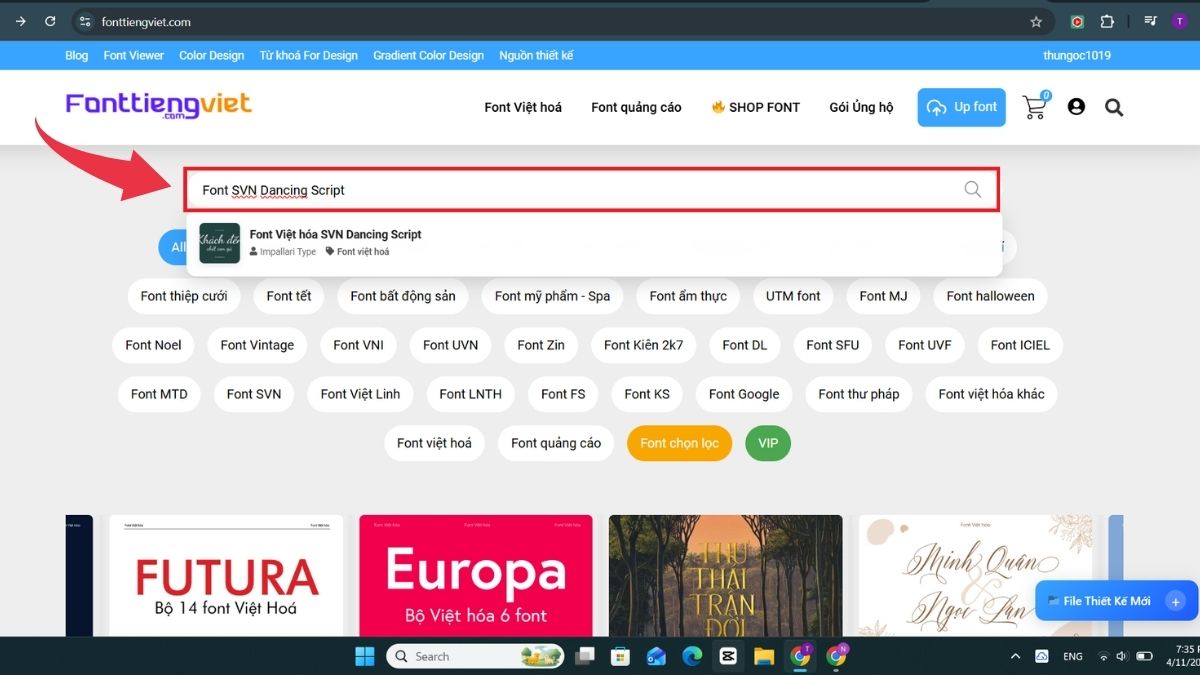Choose the Font ẩm thực tag

(688, 296)
